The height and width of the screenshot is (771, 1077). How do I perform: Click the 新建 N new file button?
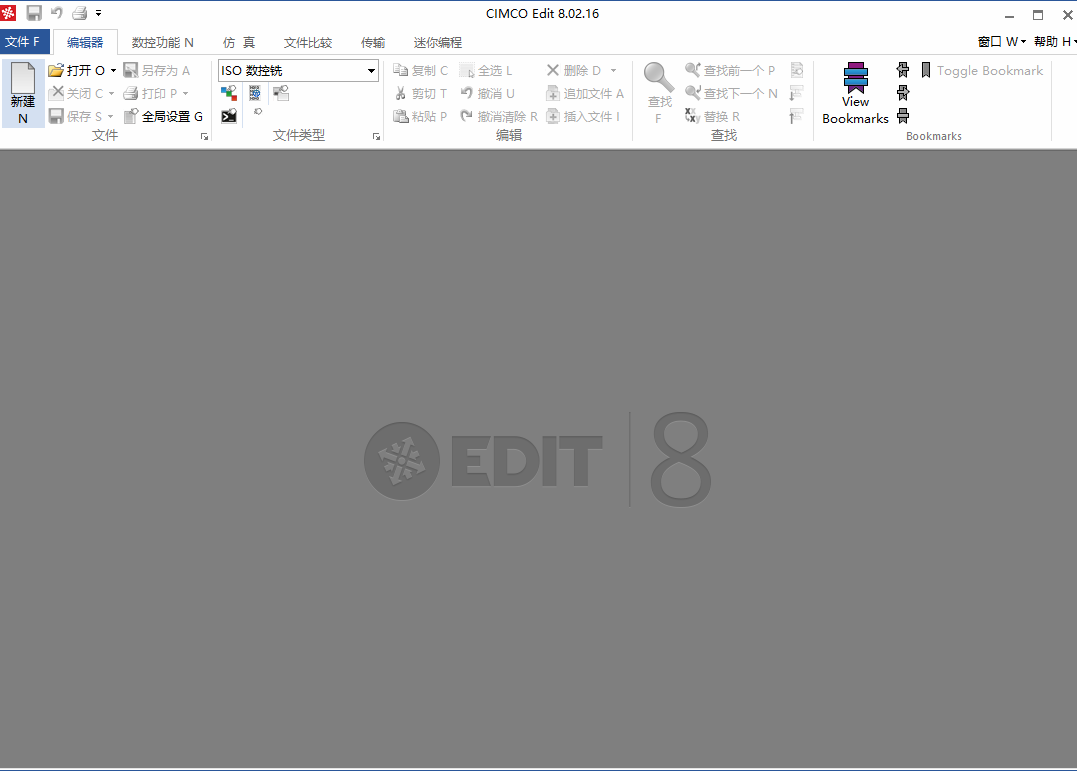tap(23, 93)
